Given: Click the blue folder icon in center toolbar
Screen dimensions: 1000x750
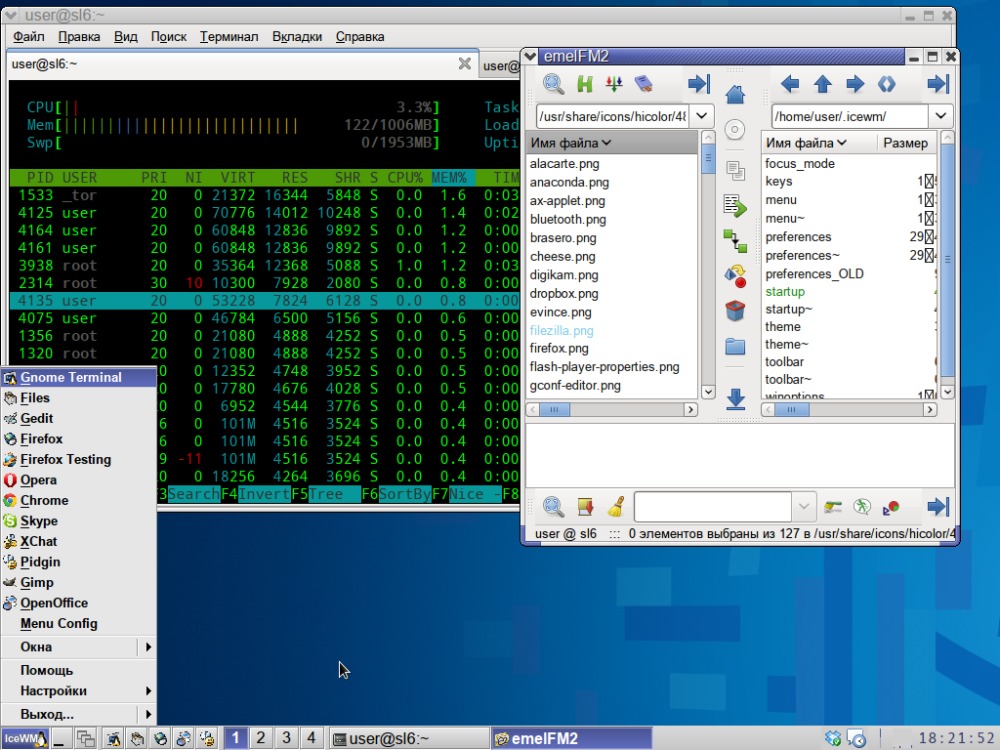Looking at the screenshot, I should (735, 346).
